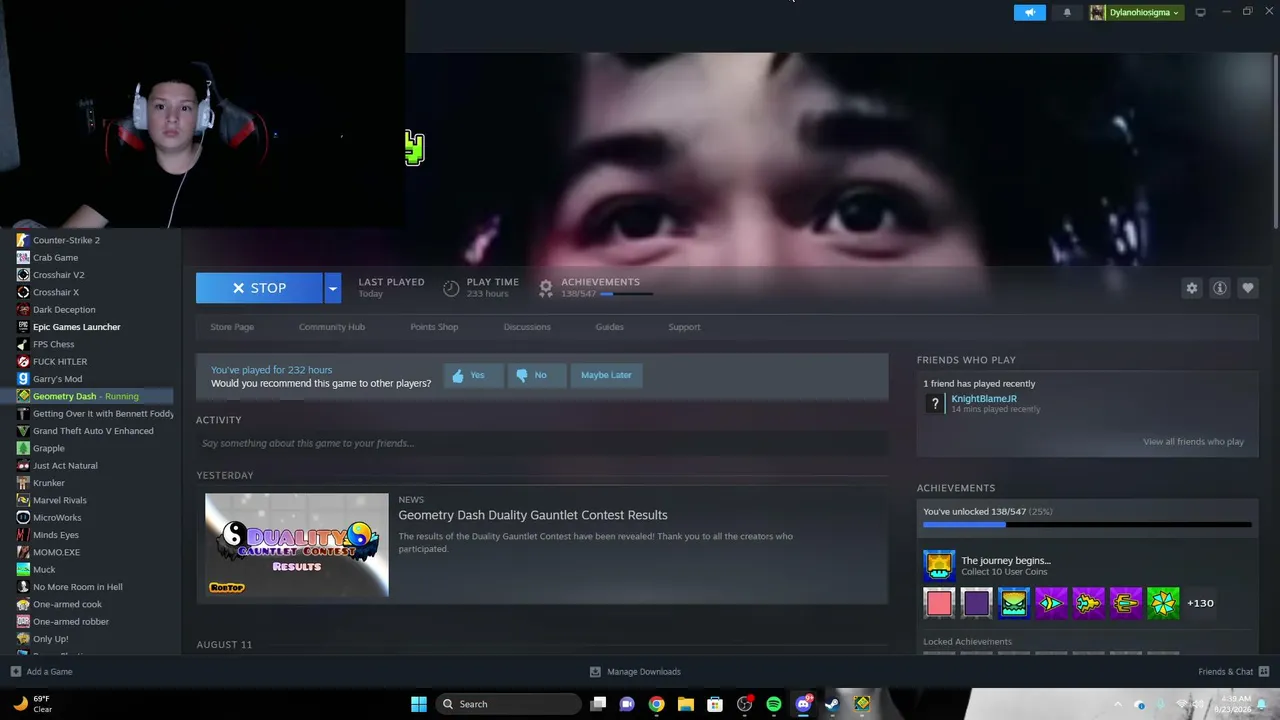Click the Windows Start button
The width and height of the screenshot is (1280, 720).
[419, 704]
